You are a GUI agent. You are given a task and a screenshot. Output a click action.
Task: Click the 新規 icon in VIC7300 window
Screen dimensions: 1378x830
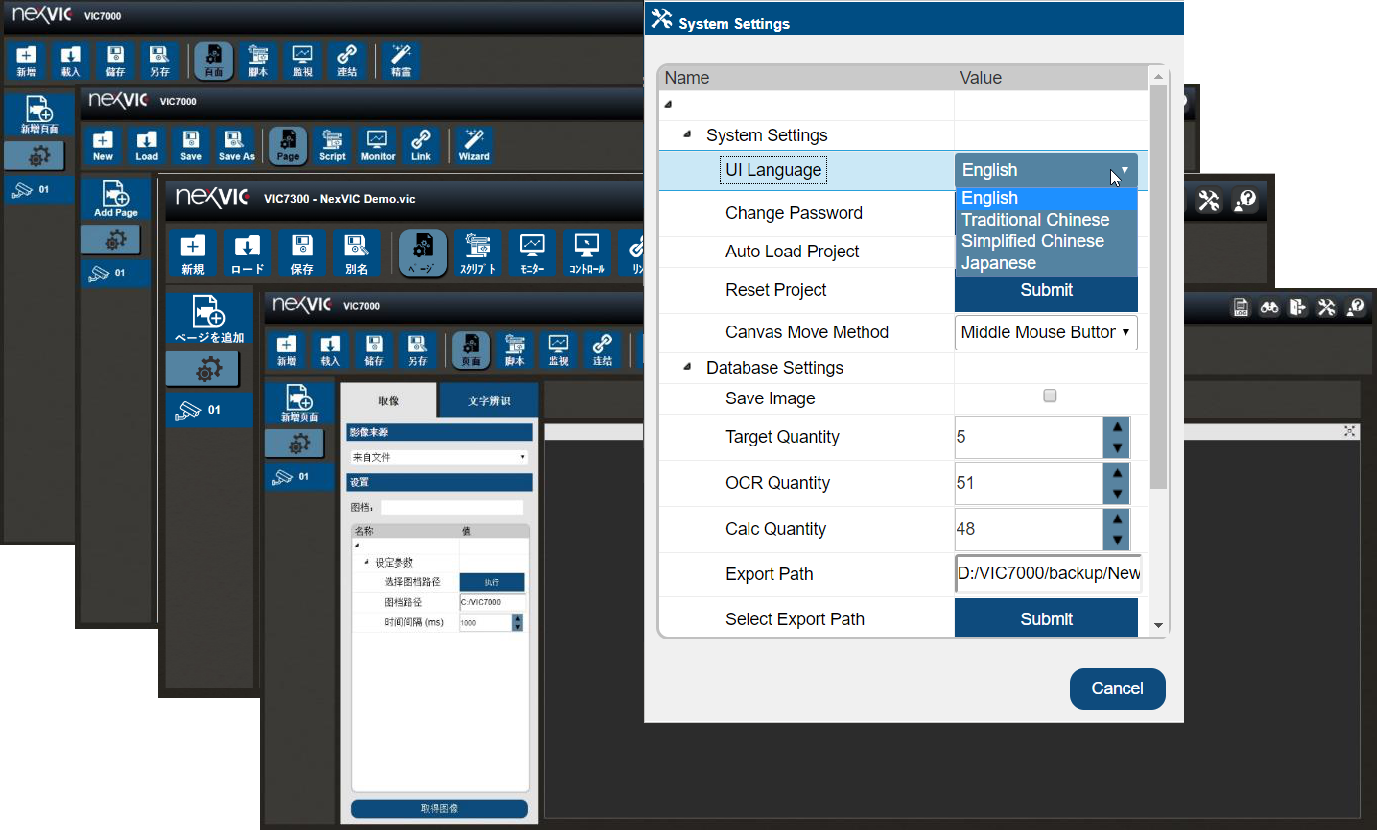193,254
